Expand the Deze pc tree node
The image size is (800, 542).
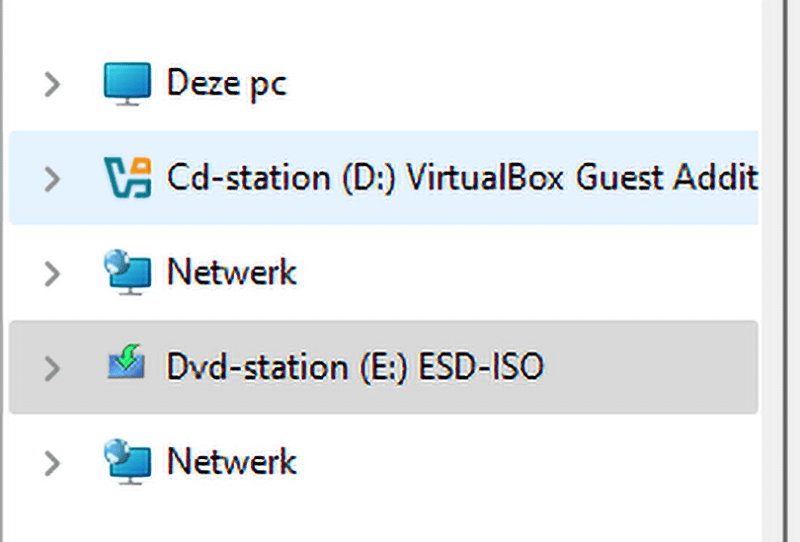(53, 85)
